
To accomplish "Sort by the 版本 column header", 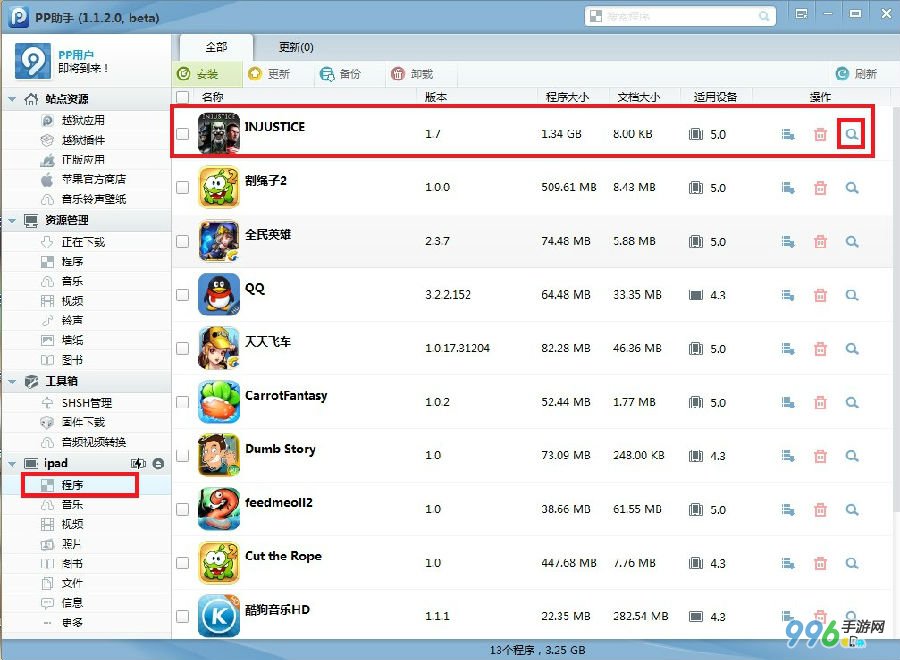I will [436, 97].
